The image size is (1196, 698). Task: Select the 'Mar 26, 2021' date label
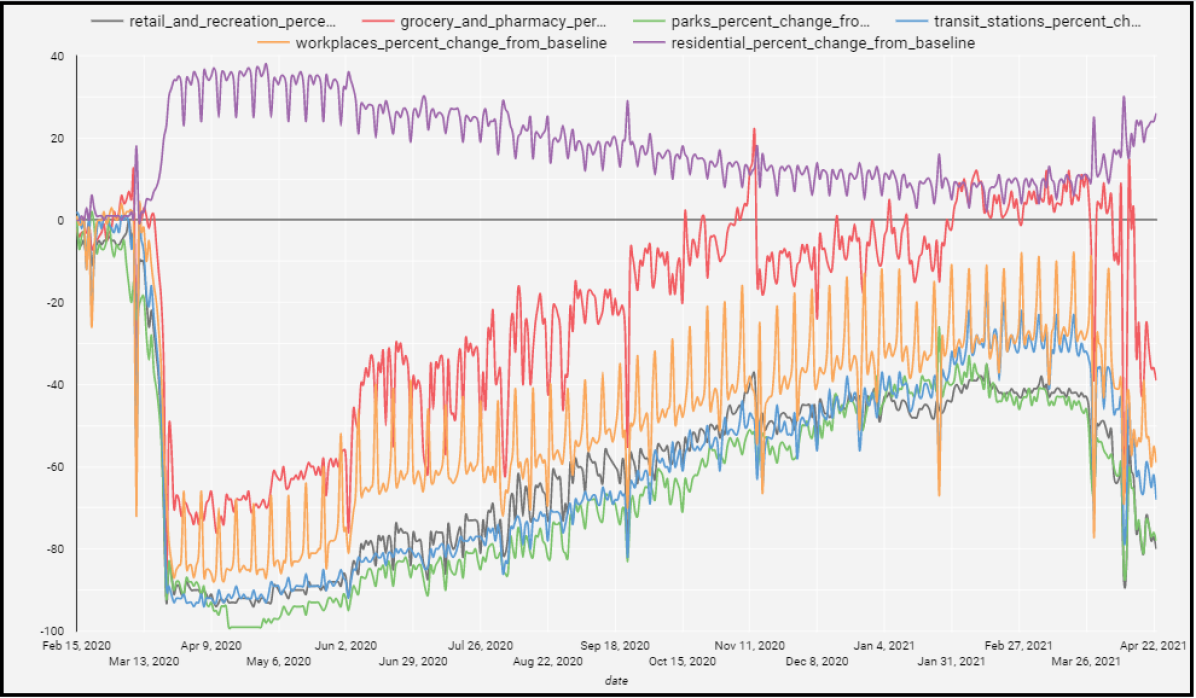coord(1086,661)
